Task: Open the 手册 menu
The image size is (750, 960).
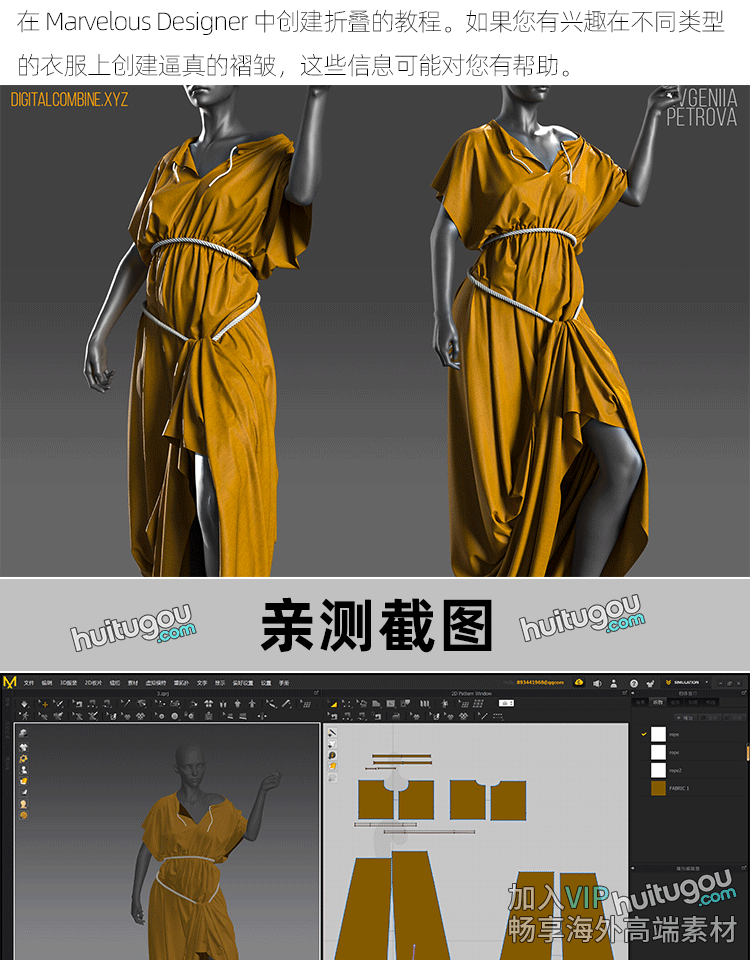Action: 284,683
